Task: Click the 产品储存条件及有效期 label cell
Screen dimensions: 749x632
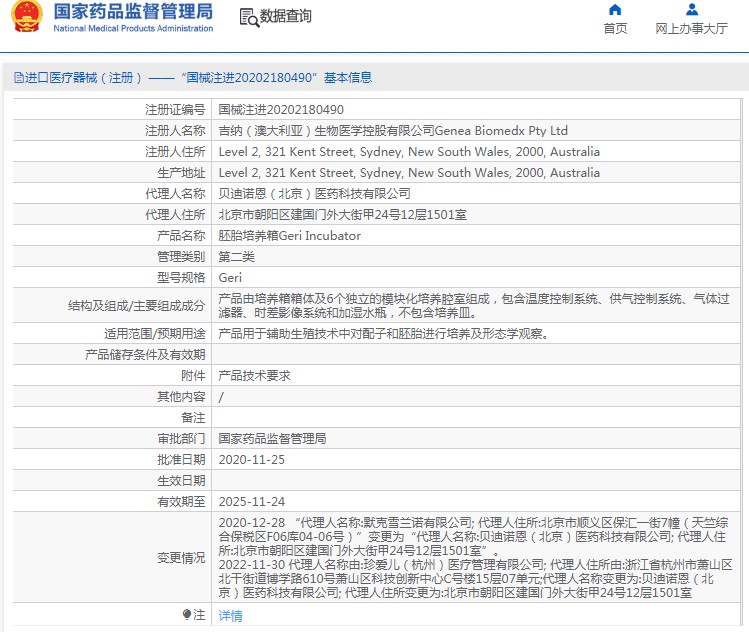Action: 112,354
